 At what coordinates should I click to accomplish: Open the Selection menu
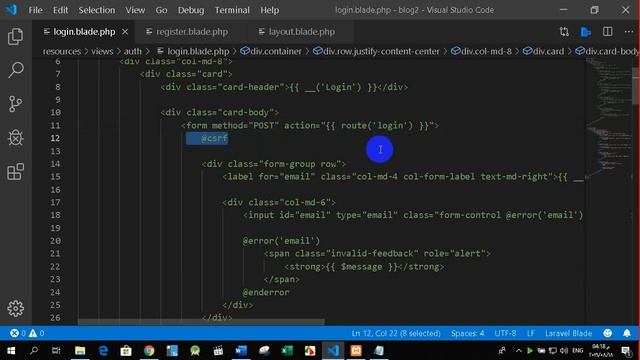point(97,10)
